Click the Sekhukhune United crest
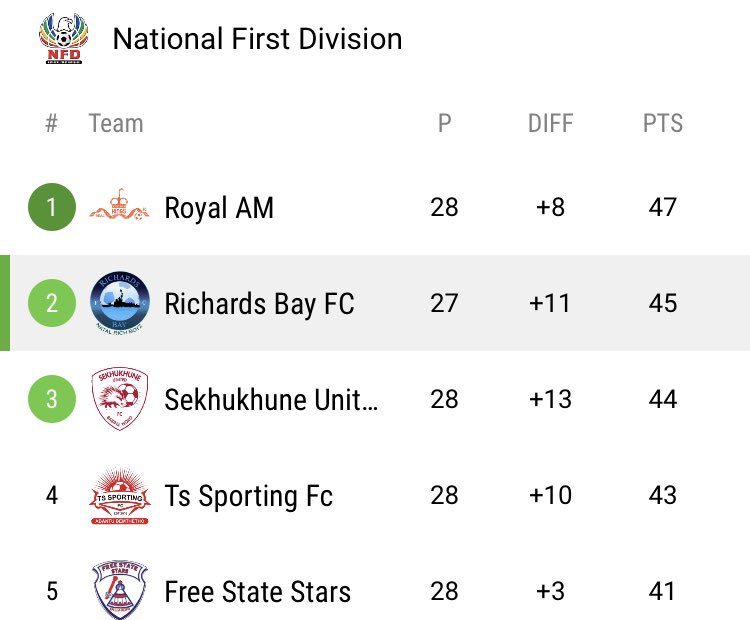This screenshot has width=750, height=620. [119, 399]
